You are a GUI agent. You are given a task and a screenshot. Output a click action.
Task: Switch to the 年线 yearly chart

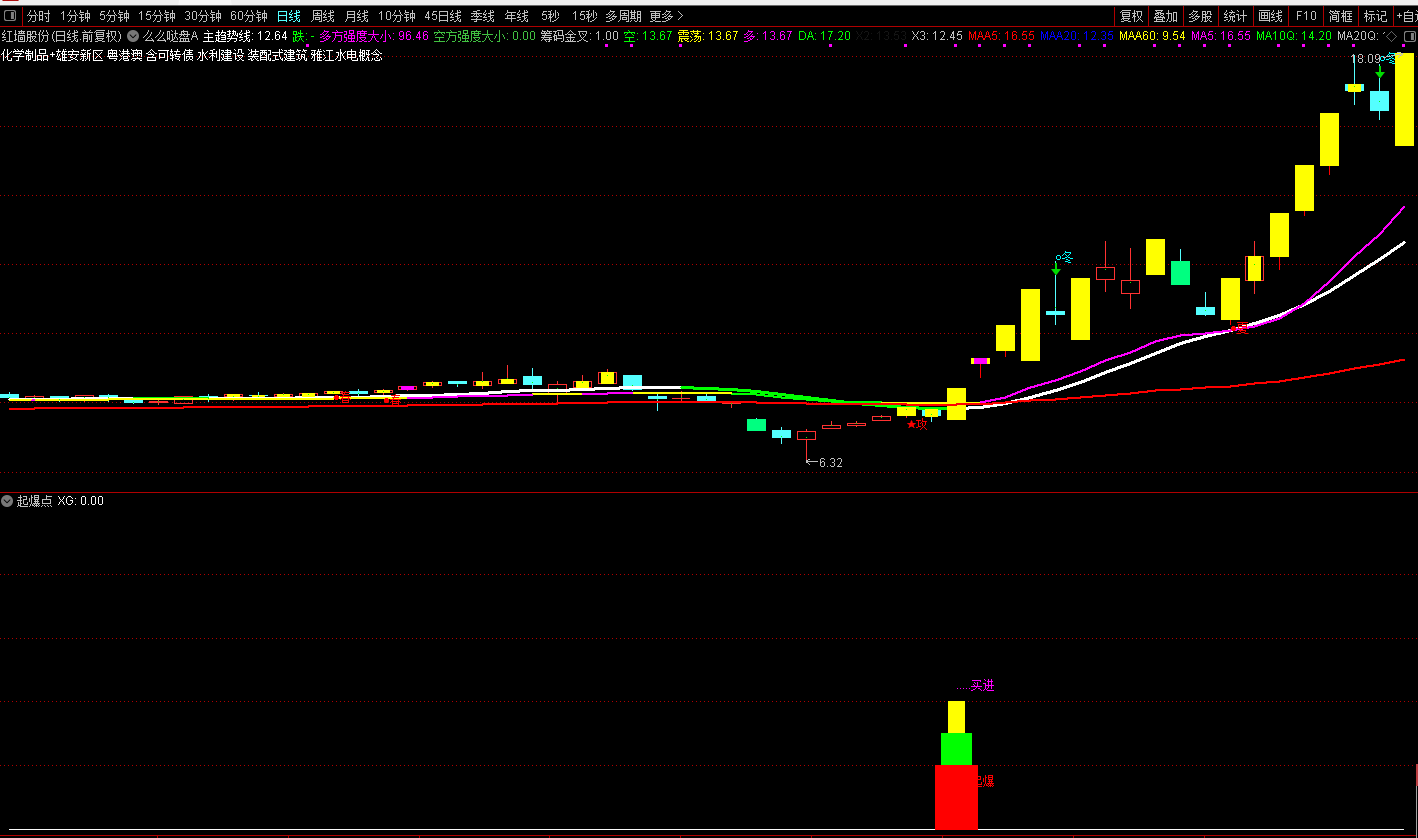tap(517, 16)
